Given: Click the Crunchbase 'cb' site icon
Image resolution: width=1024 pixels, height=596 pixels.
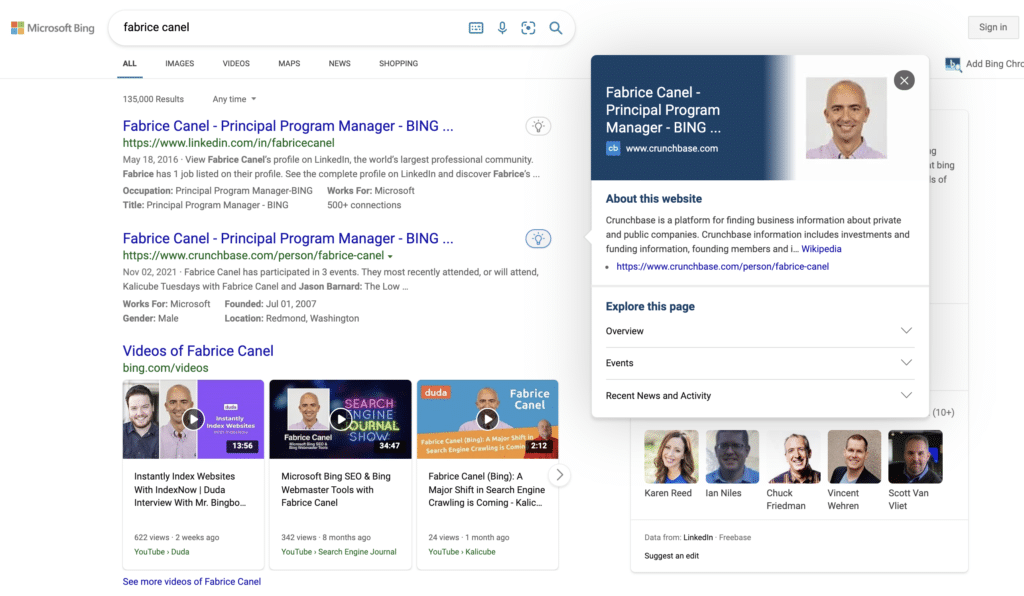Looking at the screenshot, I should [x=613, y=148].
